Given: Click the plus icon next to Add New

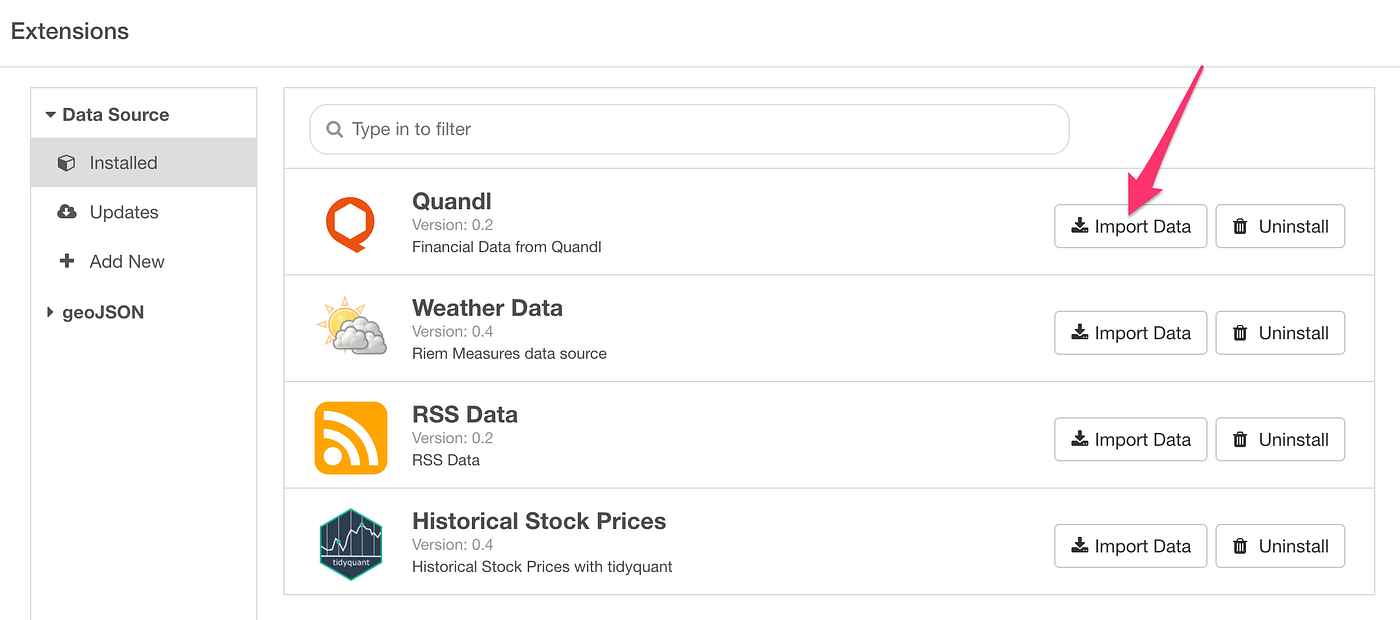Looking at the screenshot, I should click(65, 261).
